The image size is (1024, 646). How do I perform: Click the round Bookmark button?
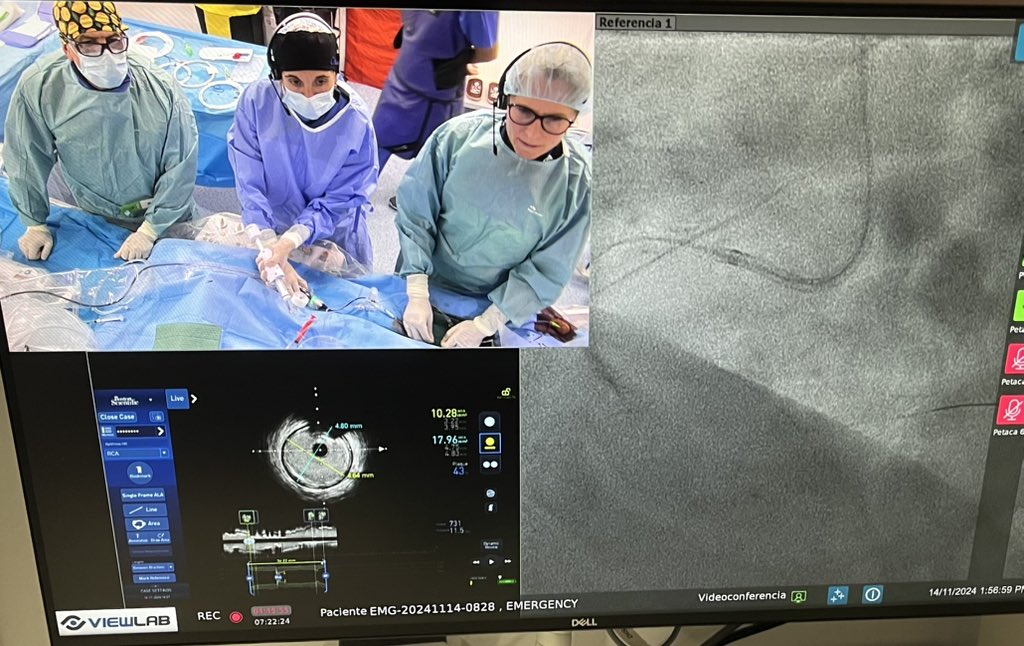point(140,472)
